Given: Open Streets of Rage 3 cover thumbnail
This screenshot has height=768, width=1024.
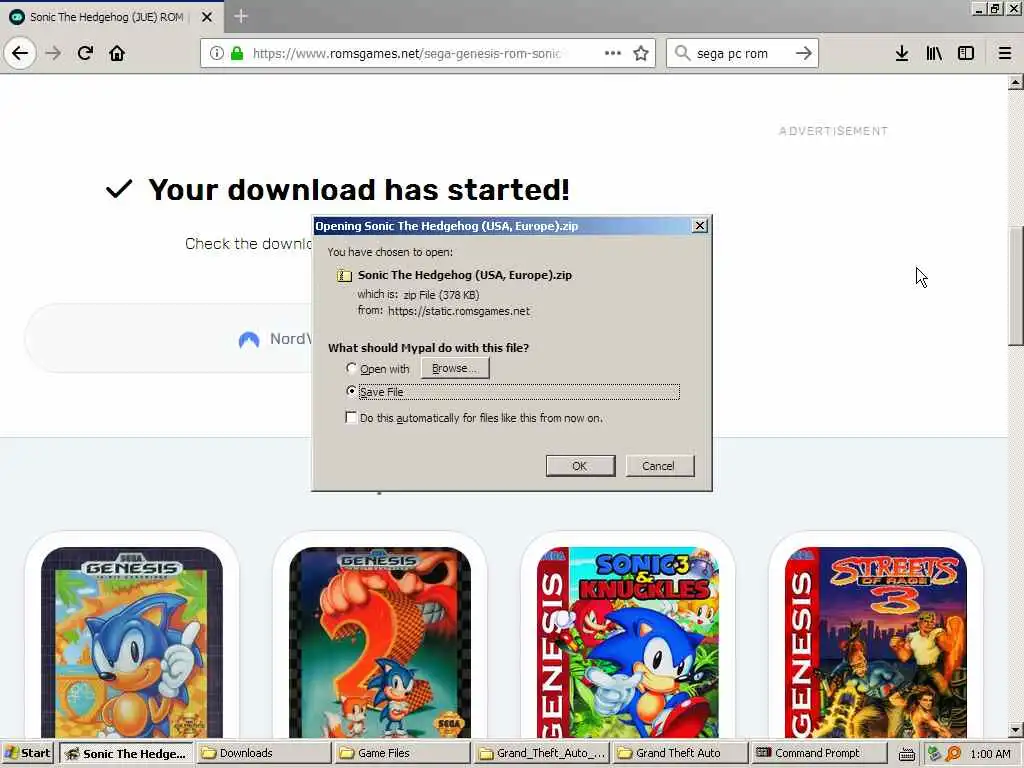Looking at the screenshot, I should 876,642.
